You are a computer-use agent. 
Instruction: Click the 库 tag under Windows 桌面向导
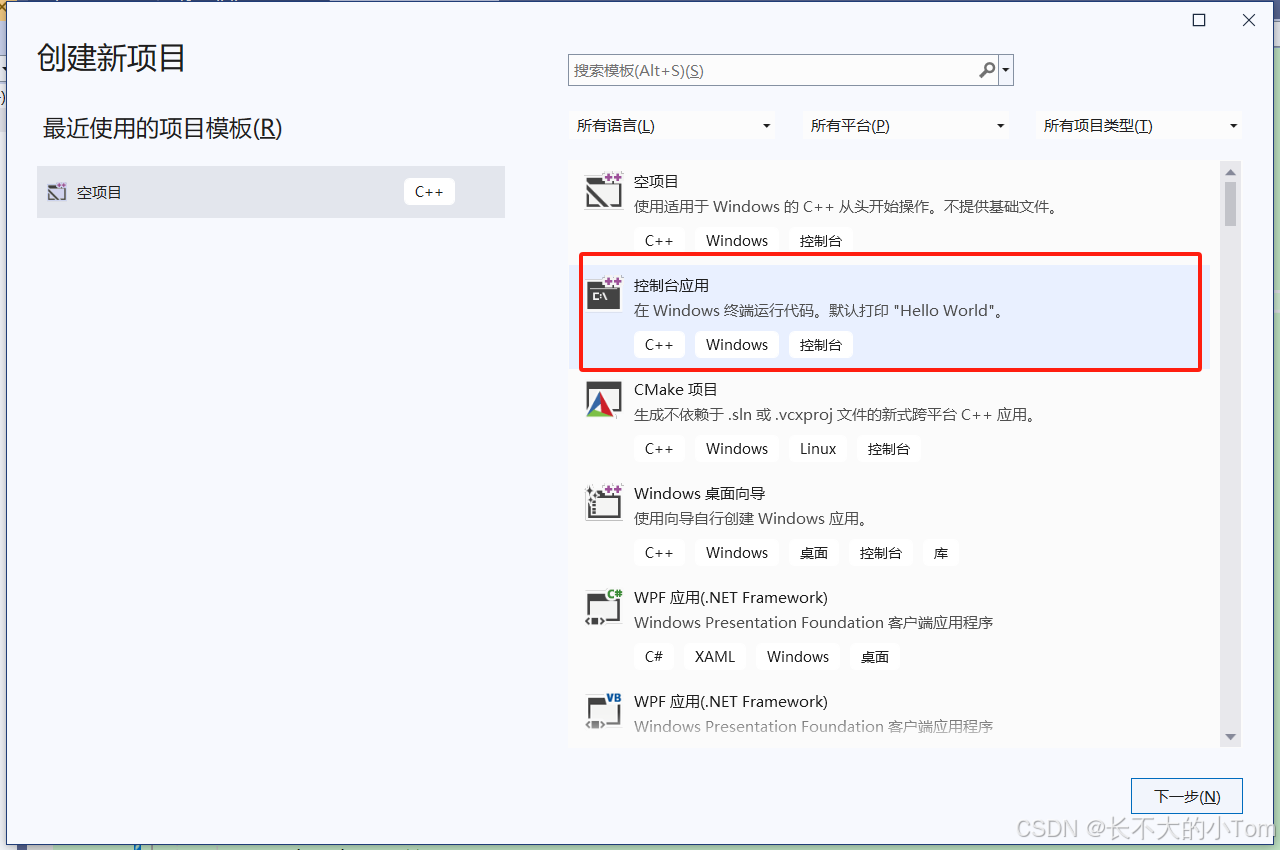[x=940, y=552]
